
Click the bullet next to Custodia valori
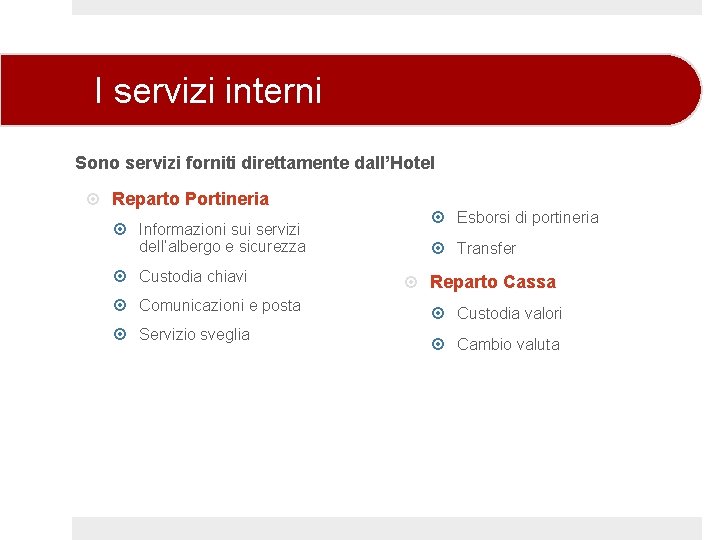tap(438, 313)
